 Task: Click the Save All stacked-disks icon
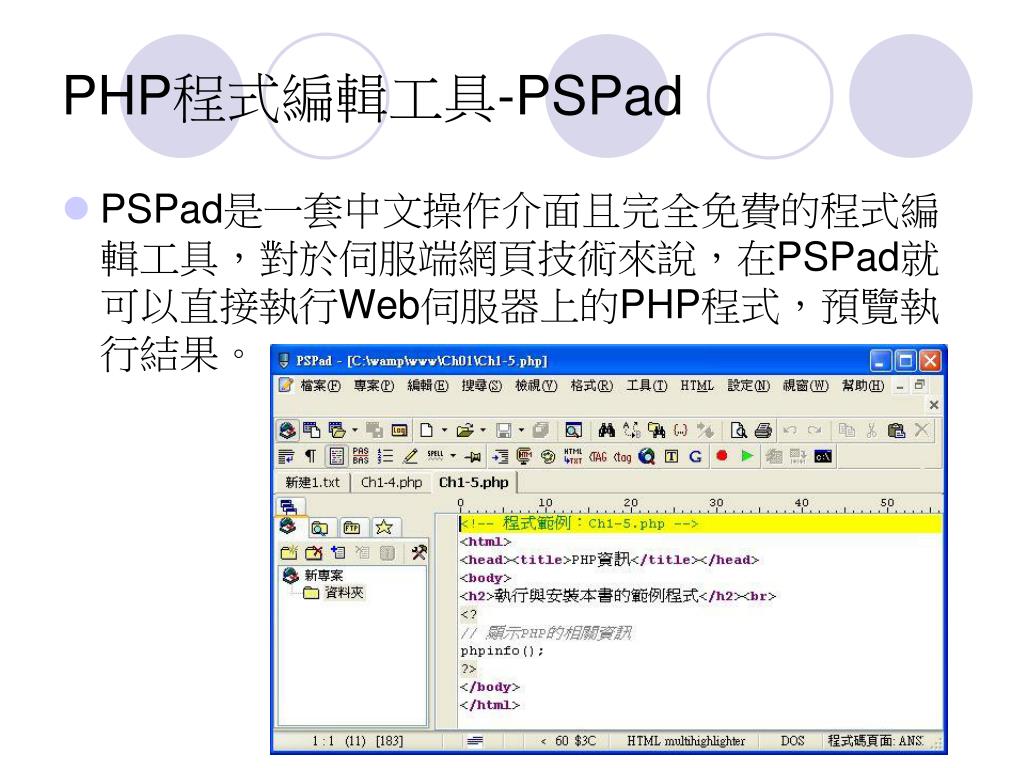click(540, 430)
